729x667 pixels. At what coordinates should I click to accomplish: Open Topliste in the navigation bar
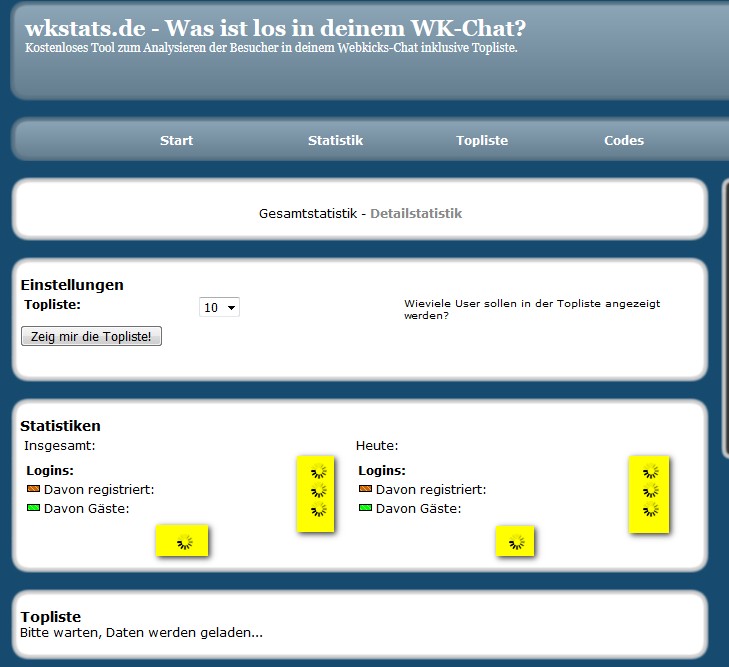click(x=482, y=141)
